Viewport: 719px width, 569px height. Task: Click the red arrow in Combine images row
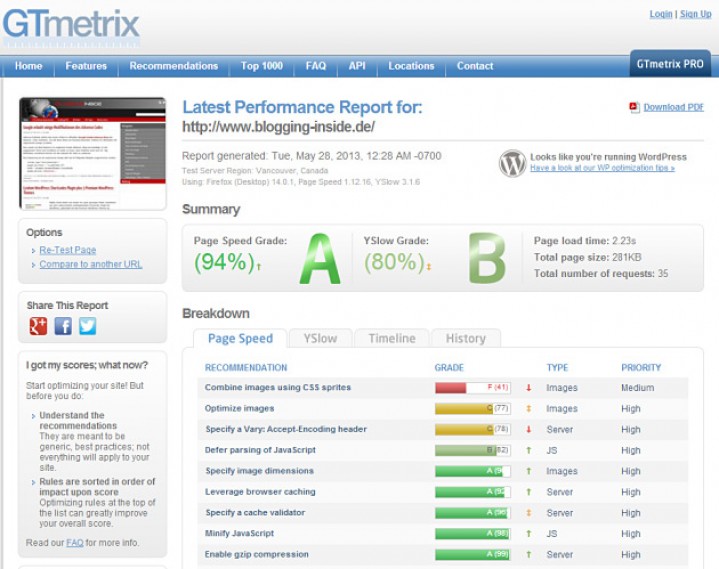click(x=529, y=387)
